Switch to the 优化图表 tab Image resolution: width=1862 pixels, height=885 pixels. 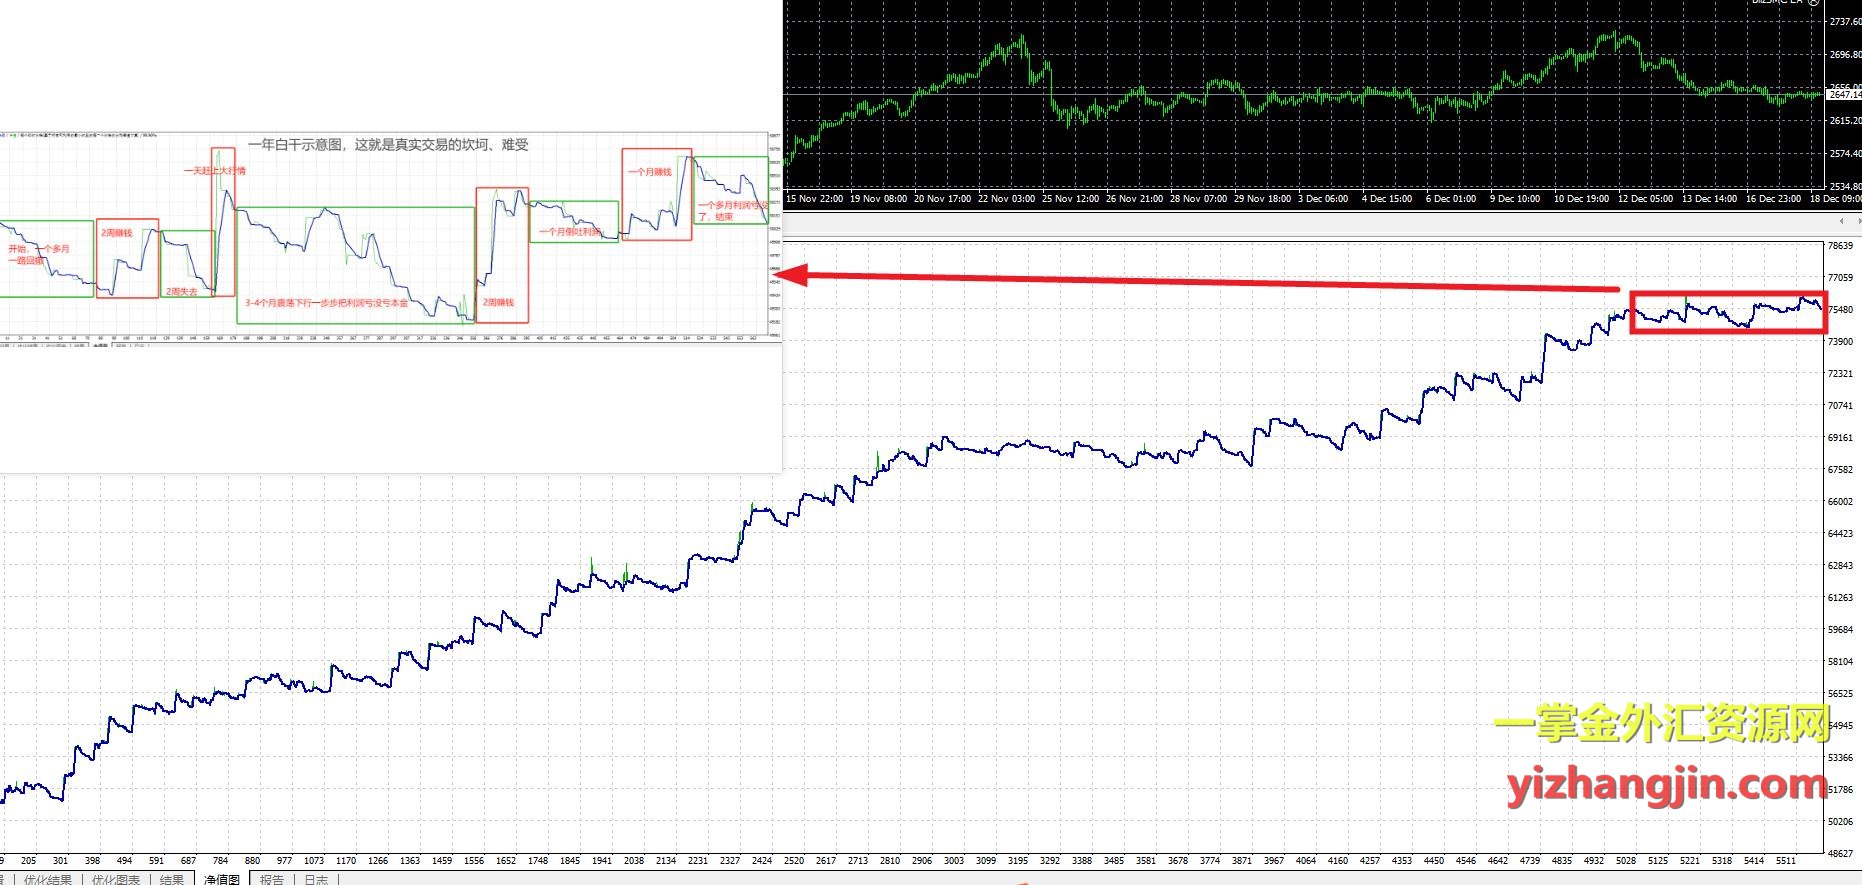pos(116,880)
